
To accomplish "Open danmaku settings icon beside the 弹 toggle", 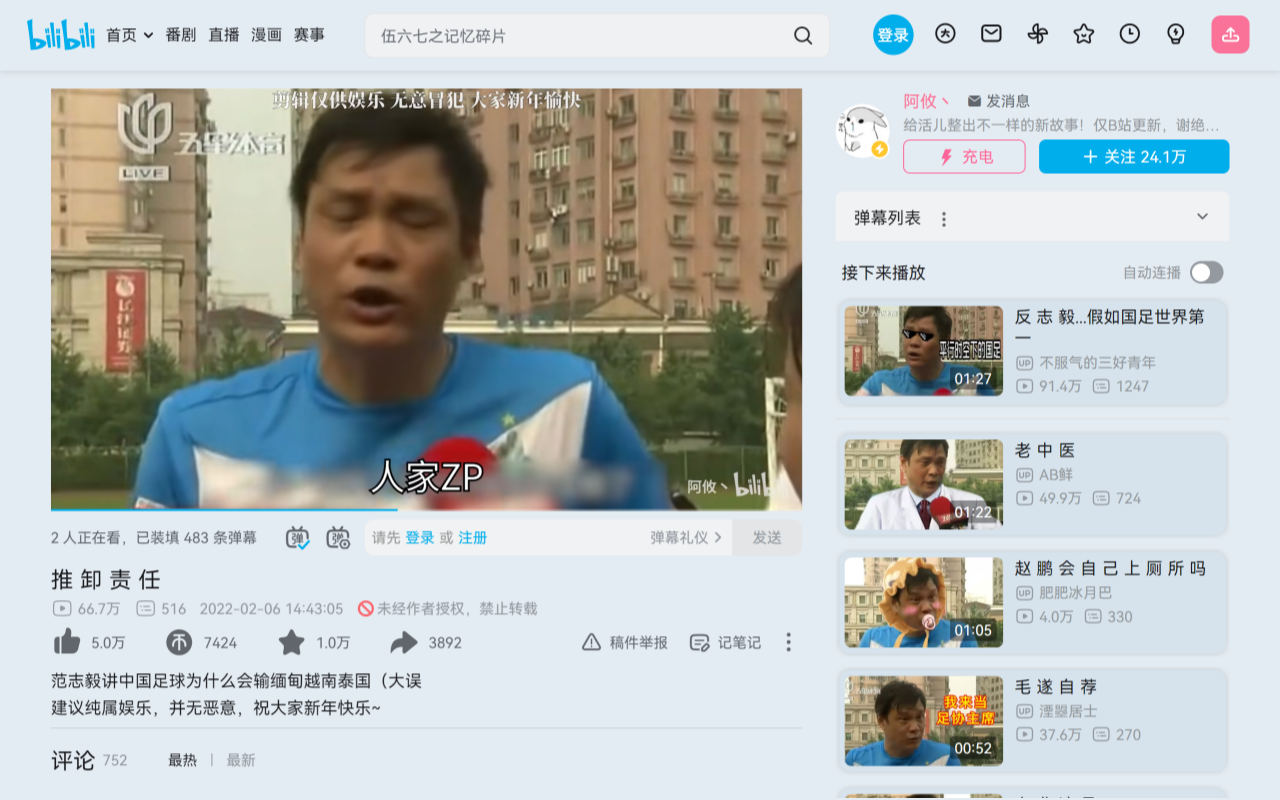I will 337,538.
